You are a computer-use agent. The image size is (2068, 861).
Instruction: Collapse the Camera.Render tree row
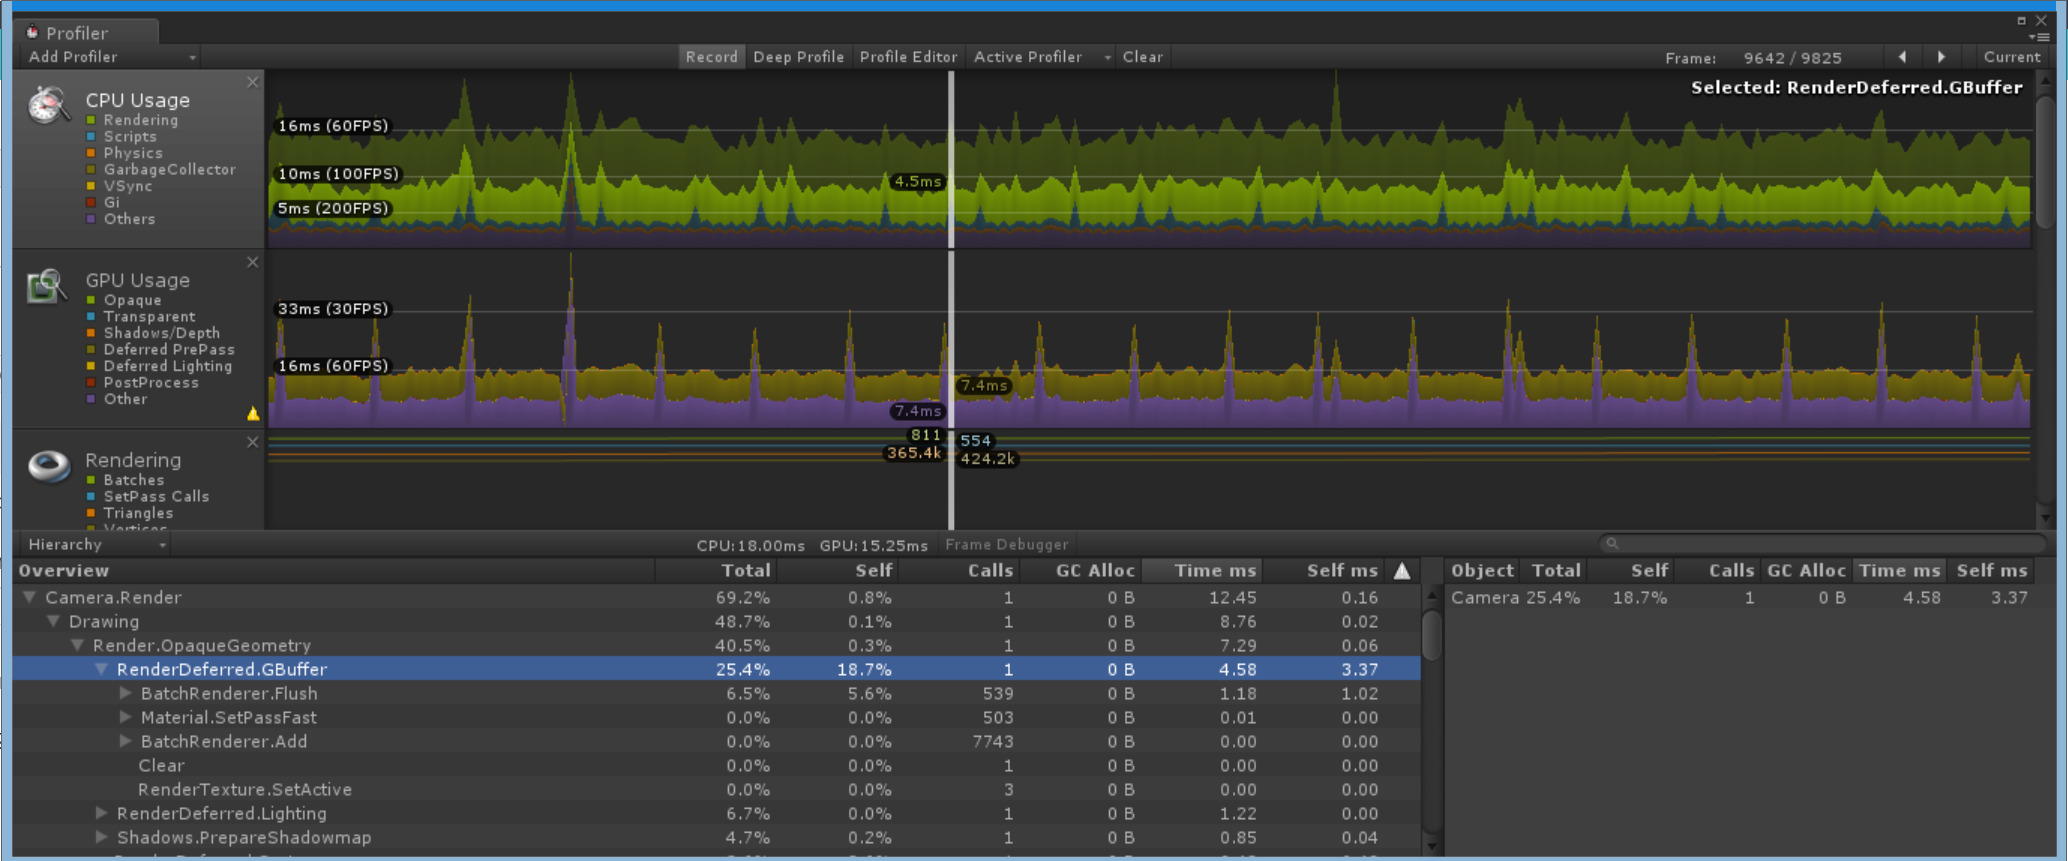[x=30, y=597]
